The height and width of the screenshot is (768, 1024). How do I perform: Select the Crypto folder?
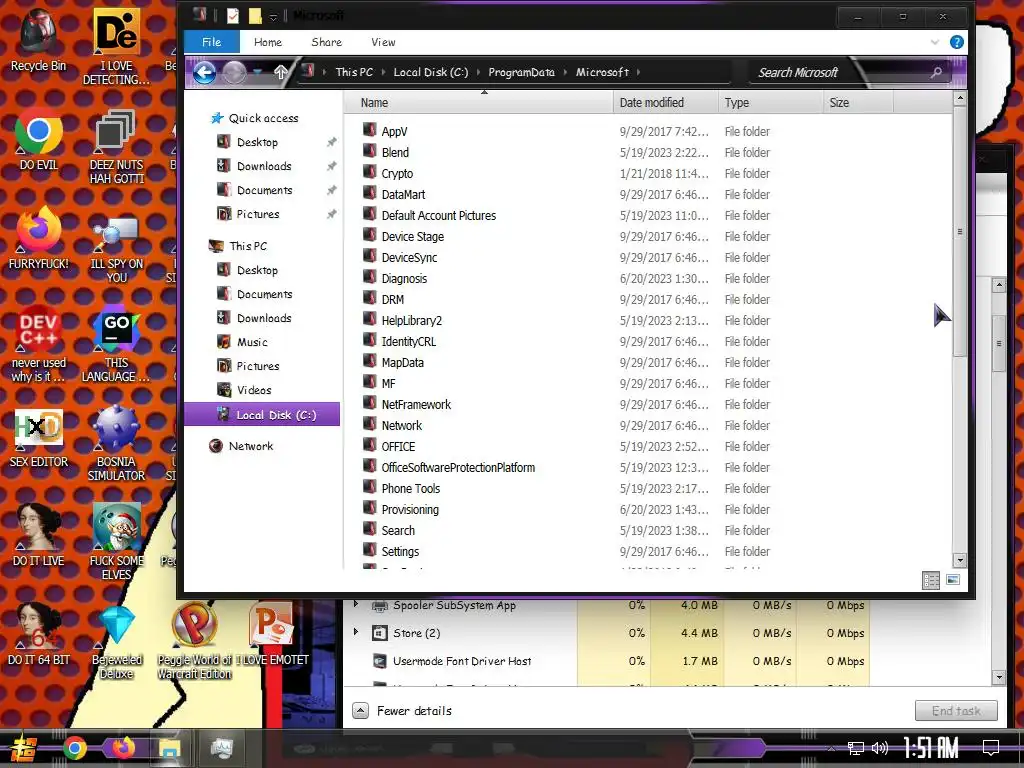[397, 174]
